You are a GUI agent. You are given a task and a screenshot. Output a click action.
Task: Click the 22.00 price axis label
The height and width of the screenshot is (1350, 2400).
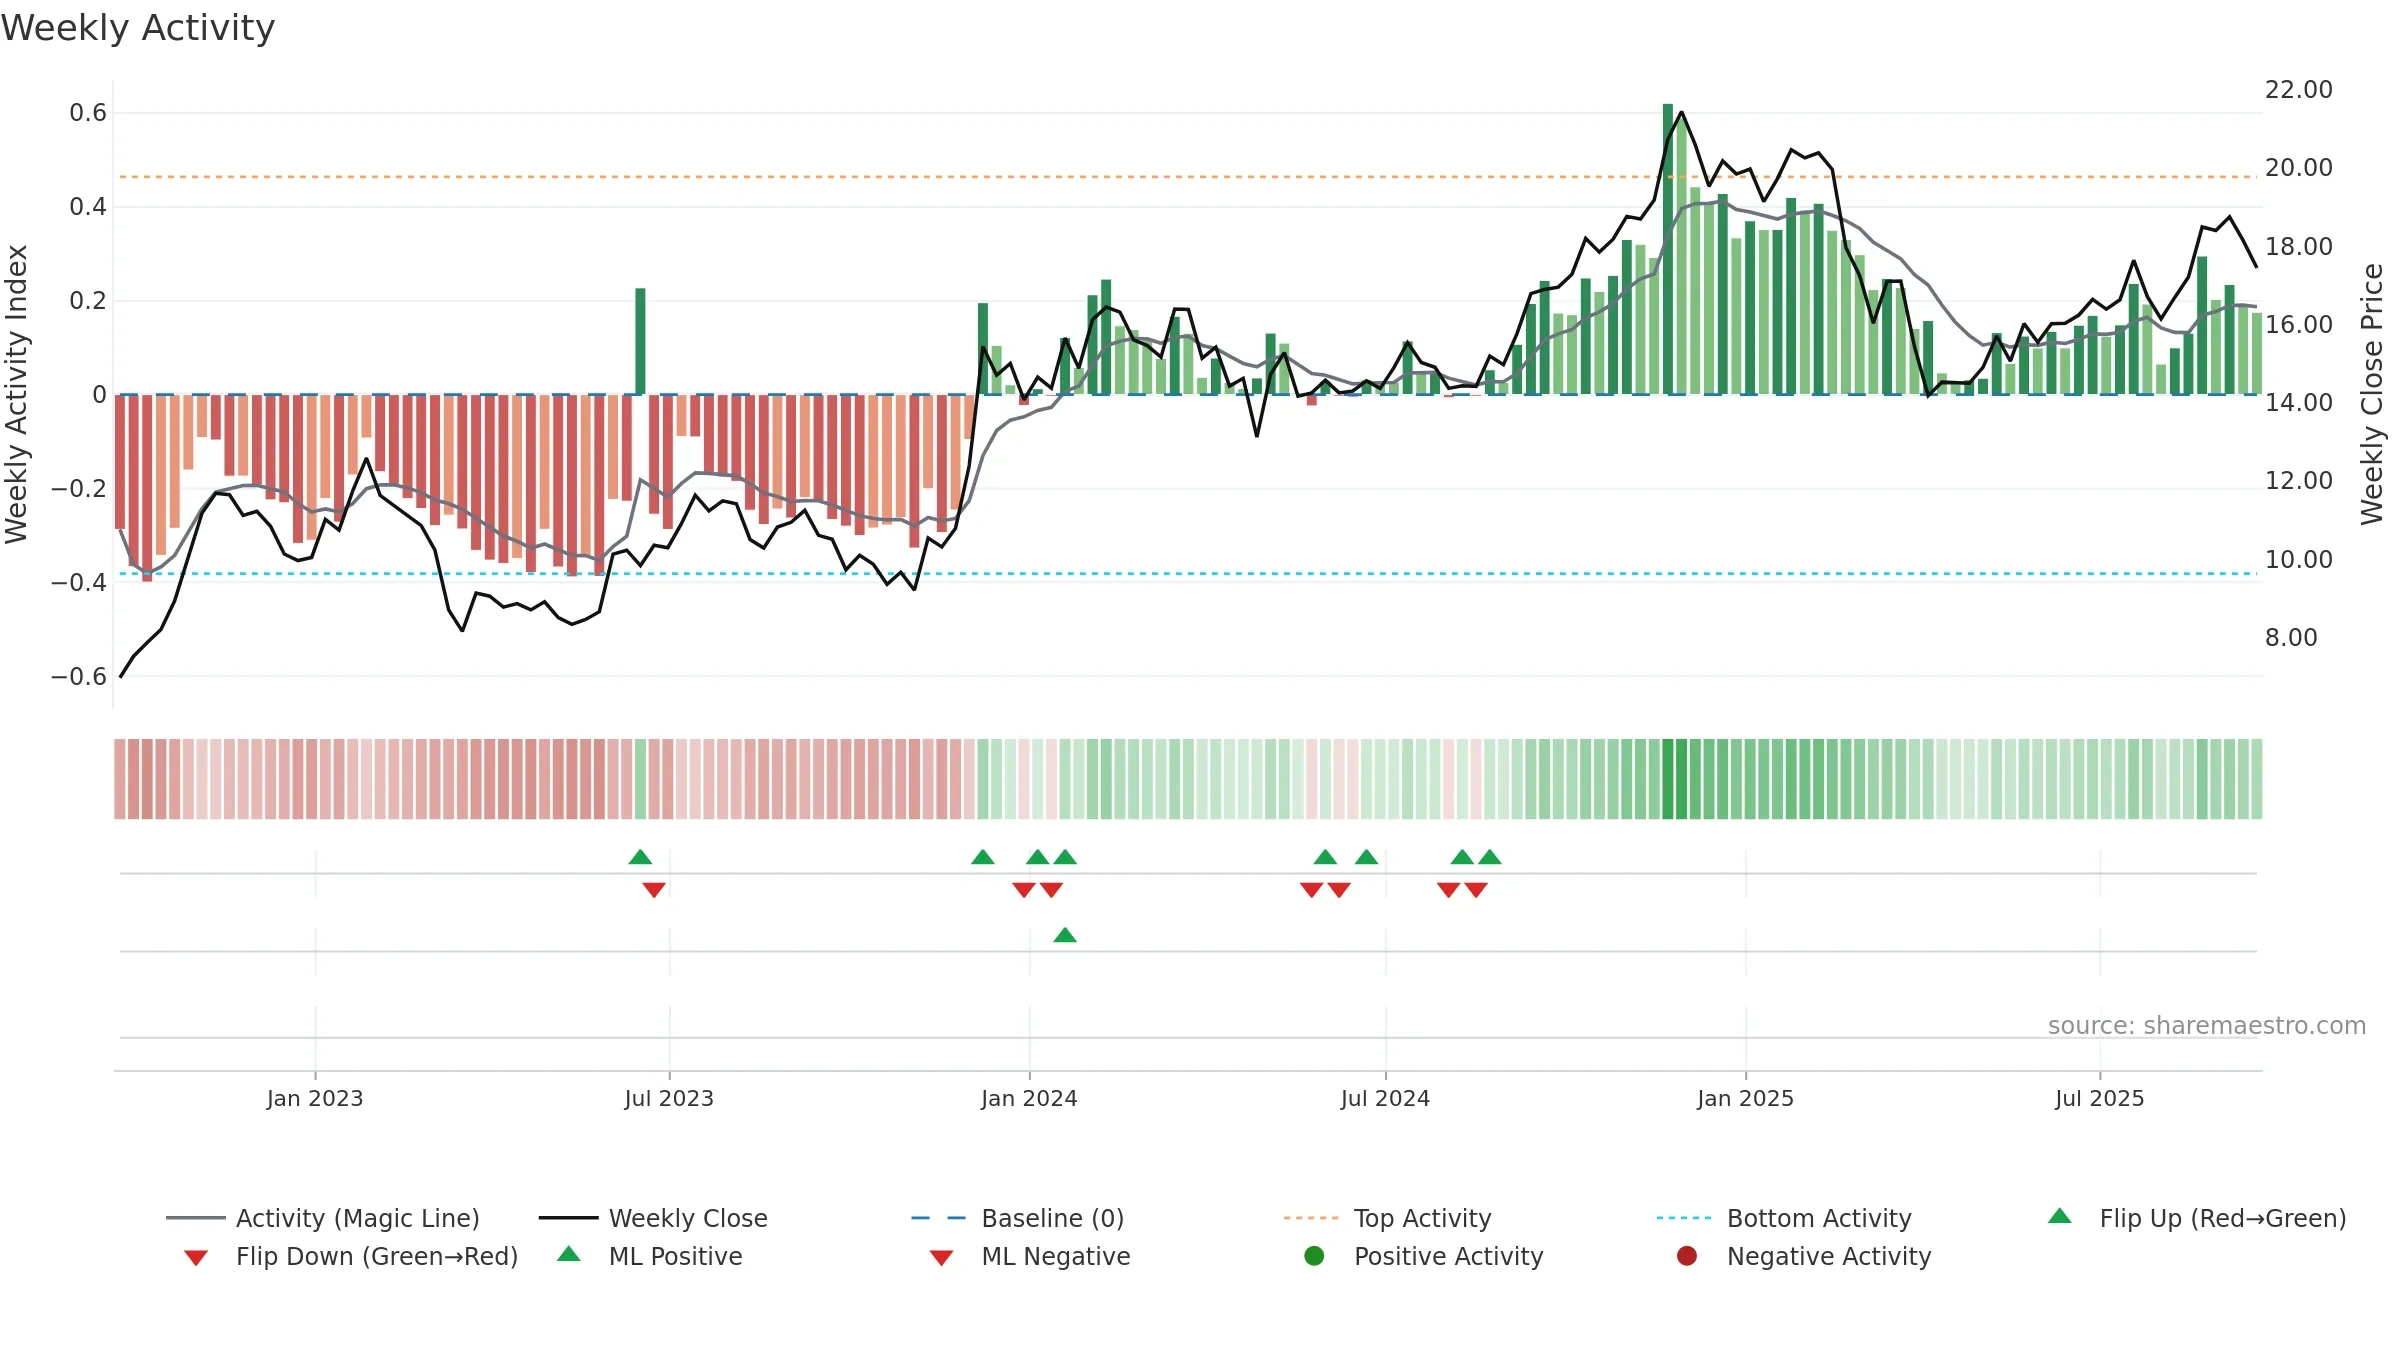click(2299, 90)
